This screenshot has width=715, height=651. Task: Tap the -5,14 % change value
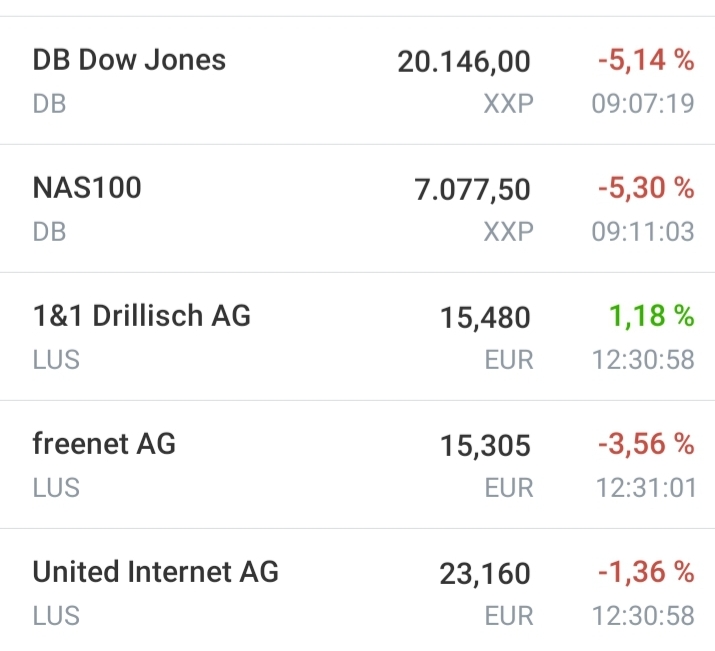(x=645, y=61)
